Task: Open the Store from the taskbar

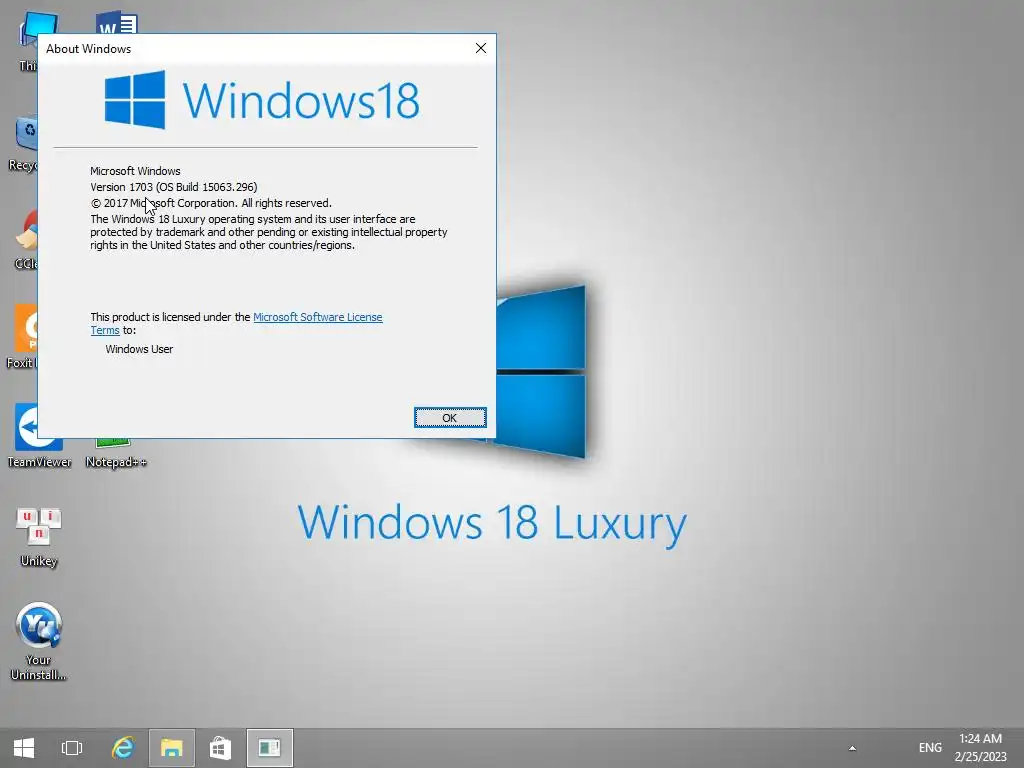Action: 221,748
